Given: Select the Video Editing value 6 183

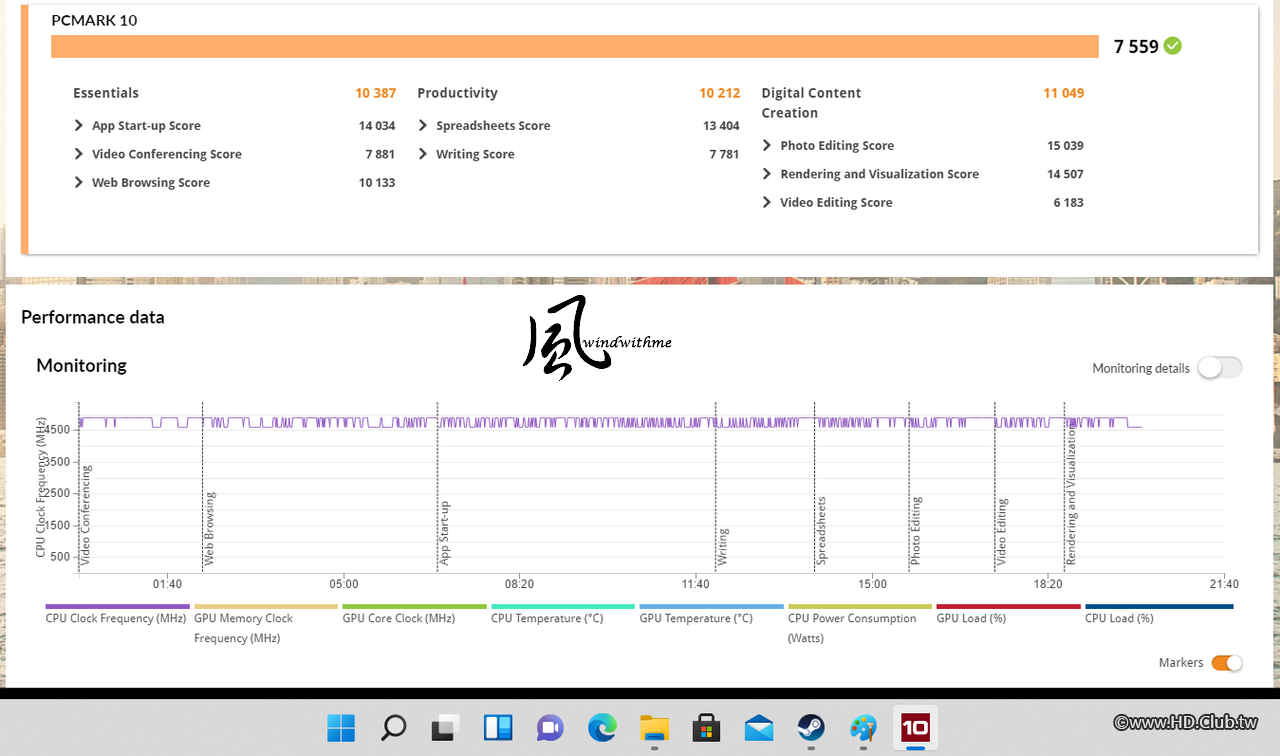Looking at the screenshot, I should click(1068, 202).
